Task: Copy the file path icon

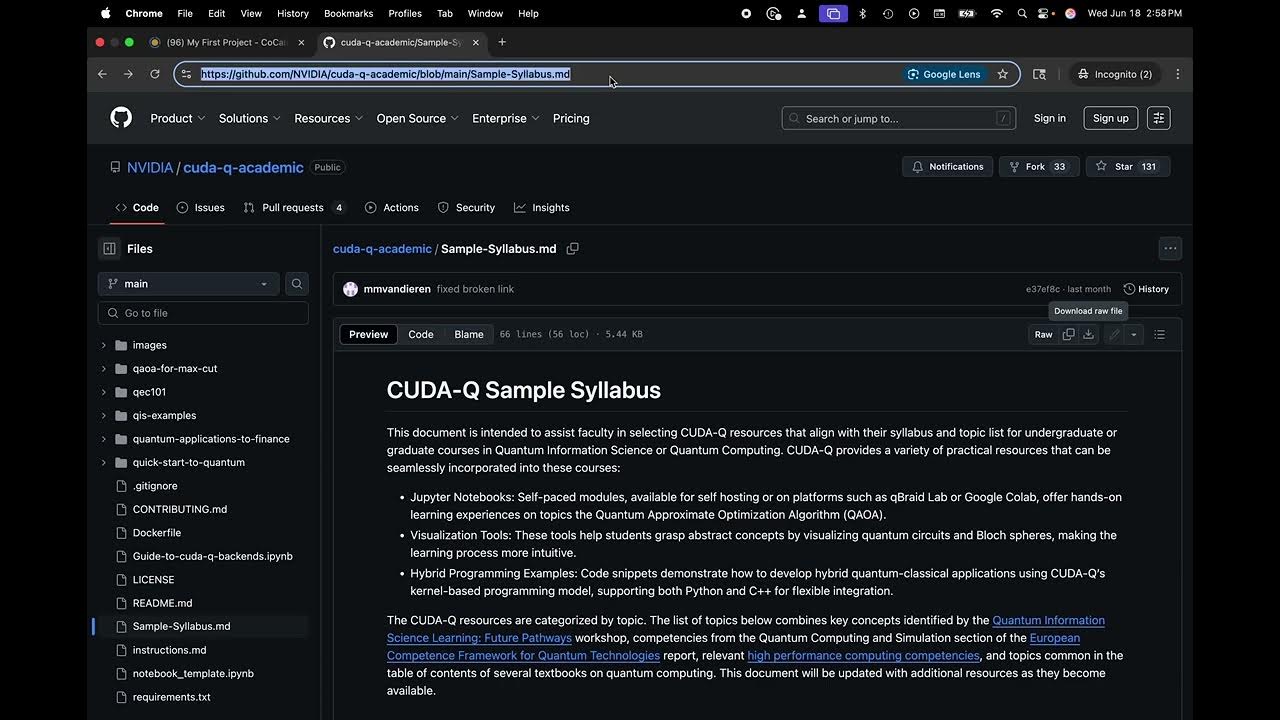Action: (573, 249)
